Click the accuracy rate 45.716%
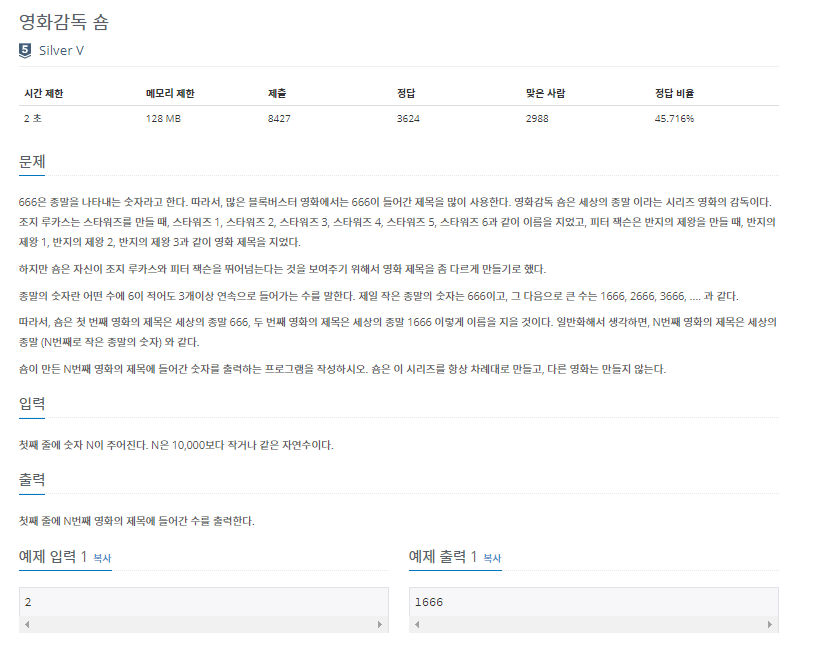Image resolution: width=827 pixels, height=650 pixels. click(674, 119)
